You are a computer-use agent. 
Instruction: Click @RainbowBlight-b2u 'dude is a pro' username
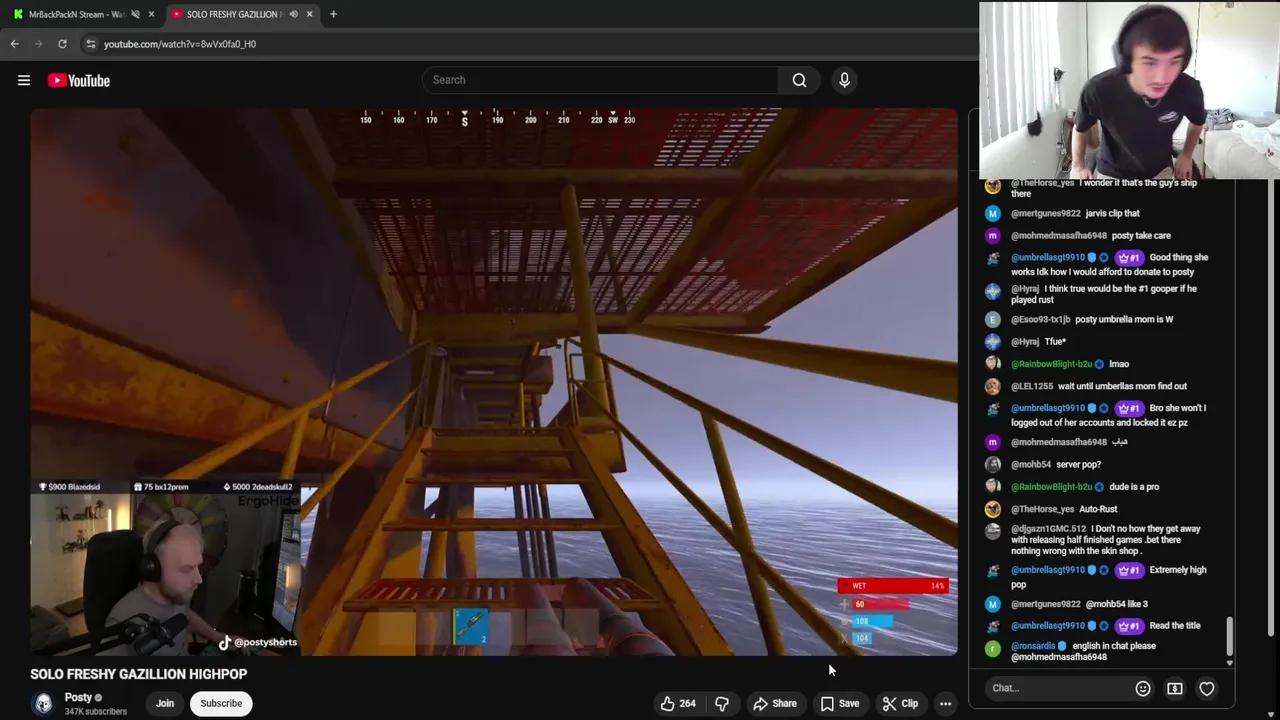1051,487
